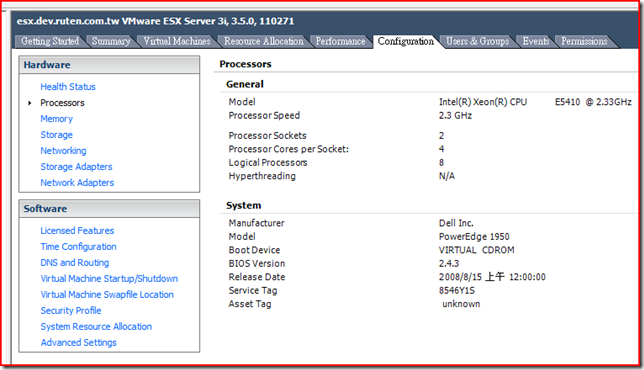Open the Users & Groups tab

(x=477, y=41)
